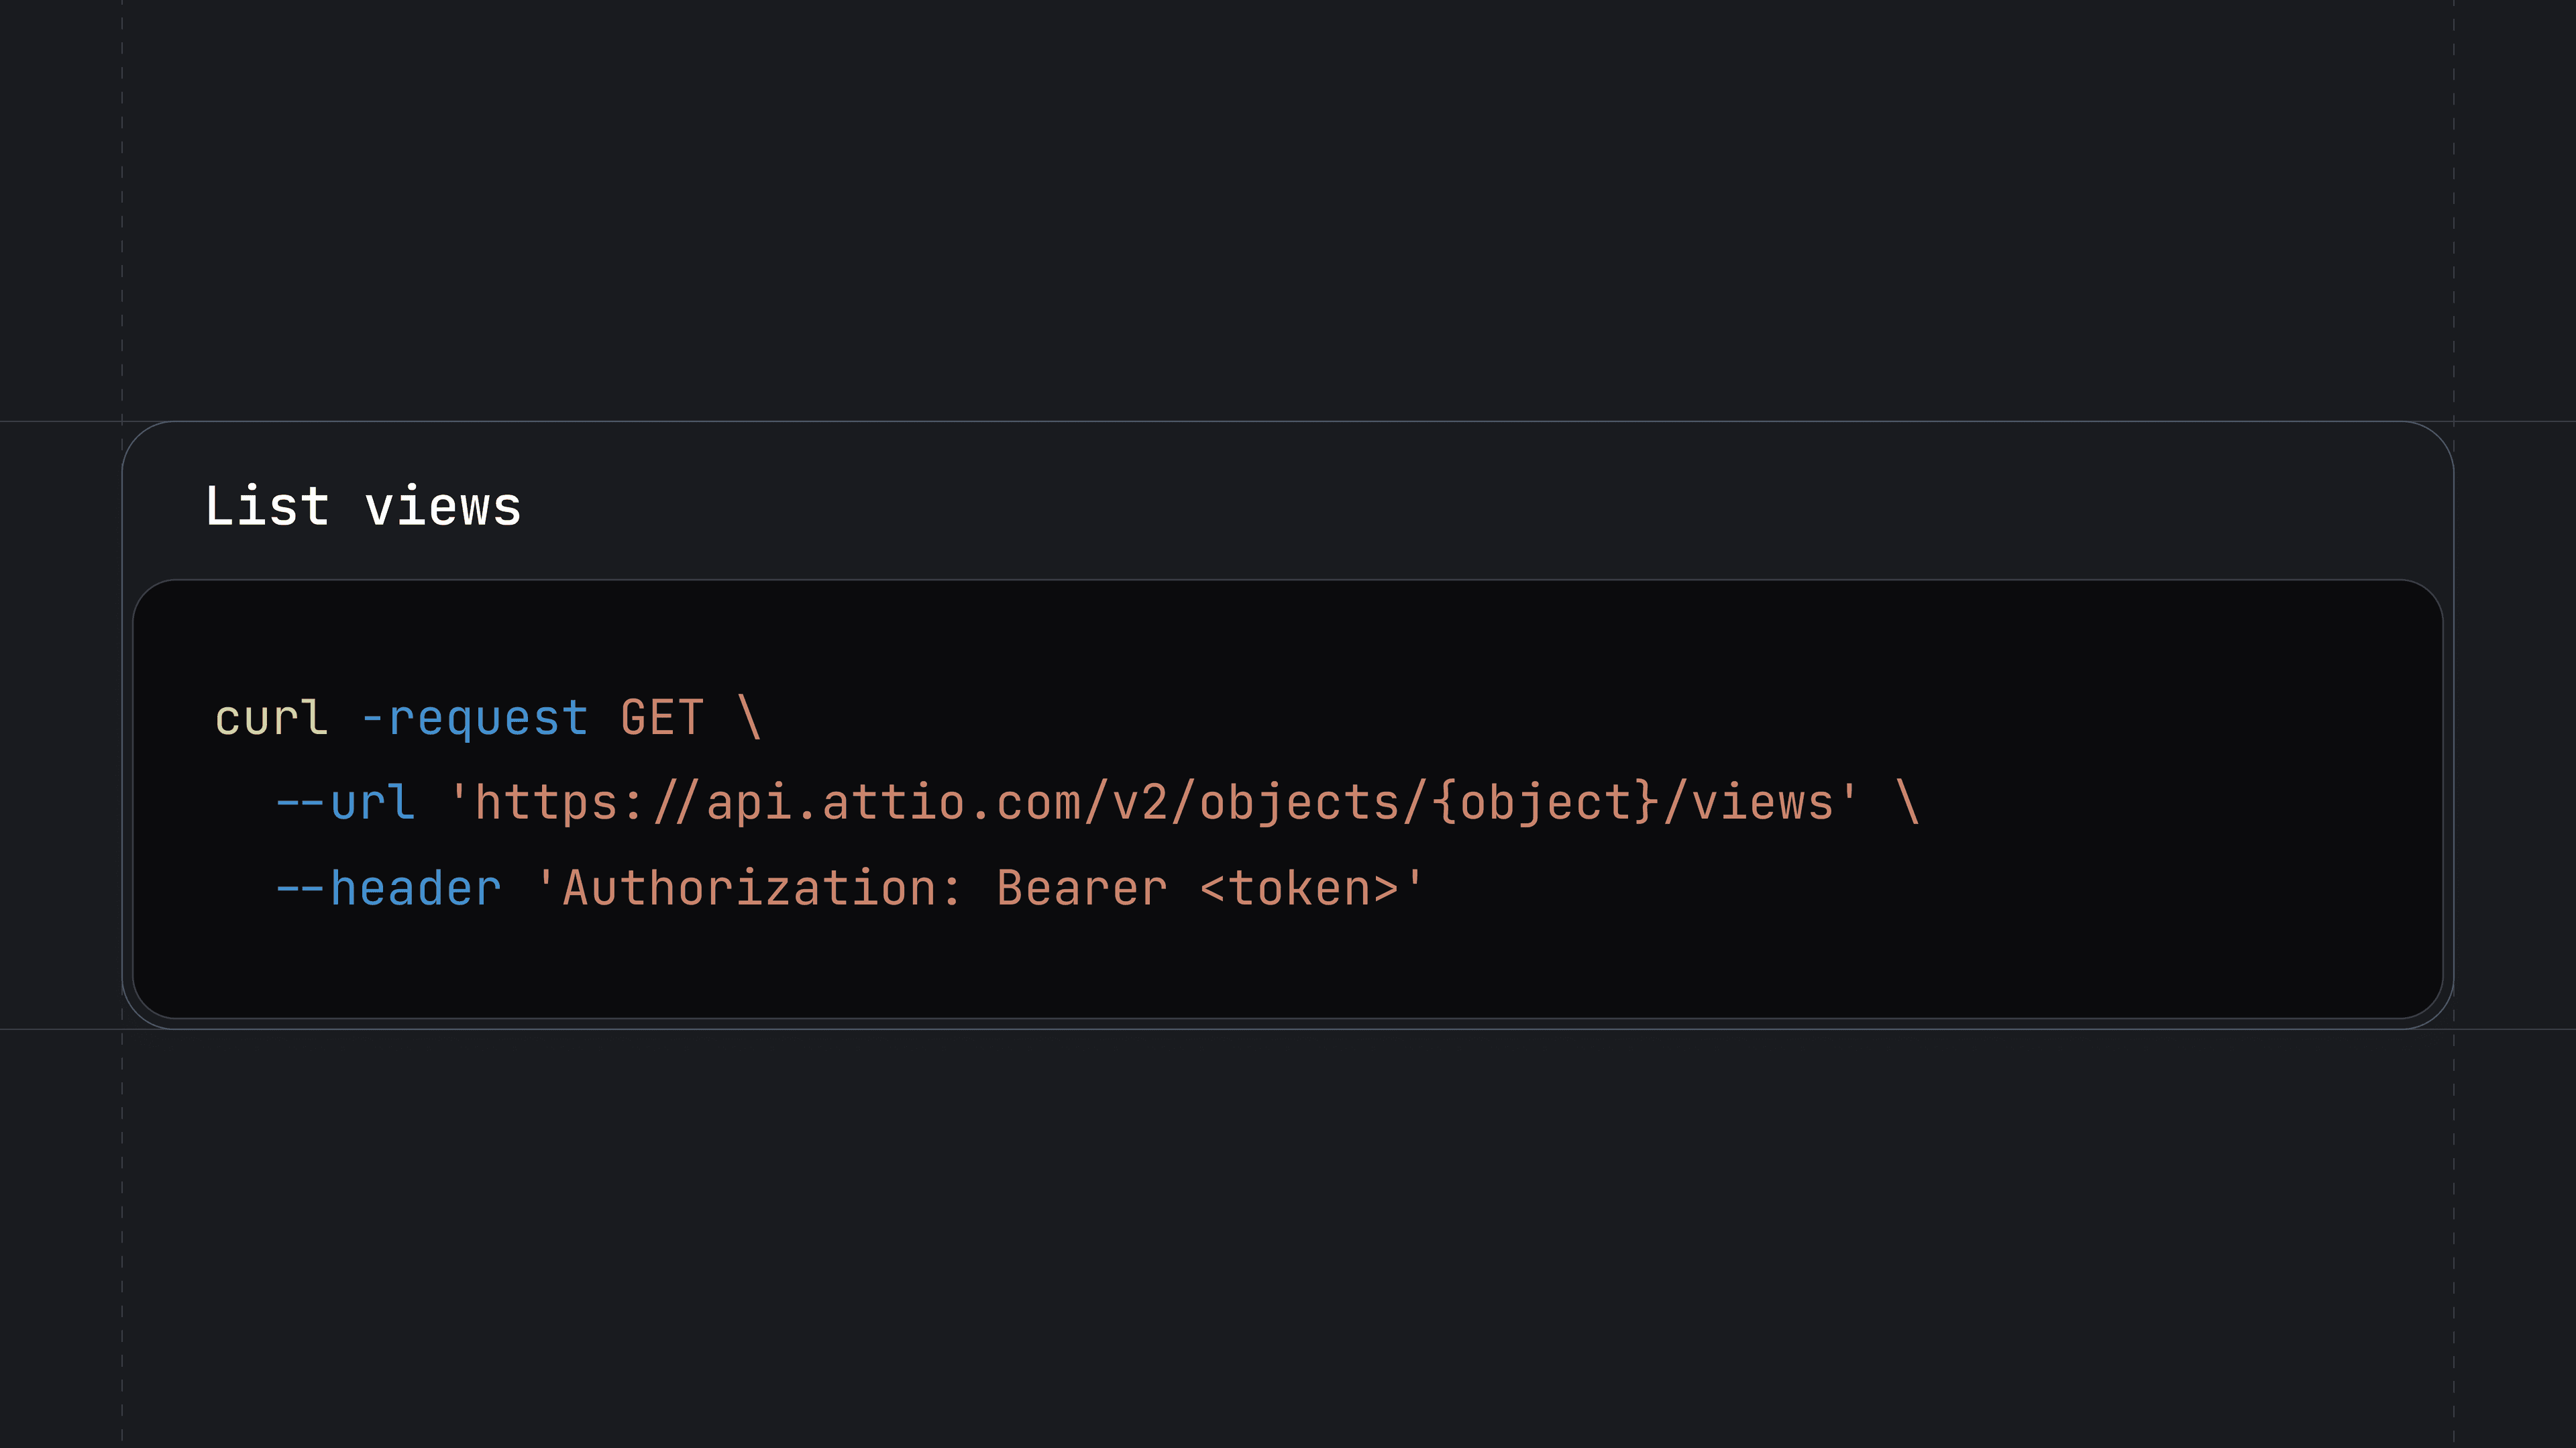Click "https:" in the URL string
2576x1448 pixels.
558,803
